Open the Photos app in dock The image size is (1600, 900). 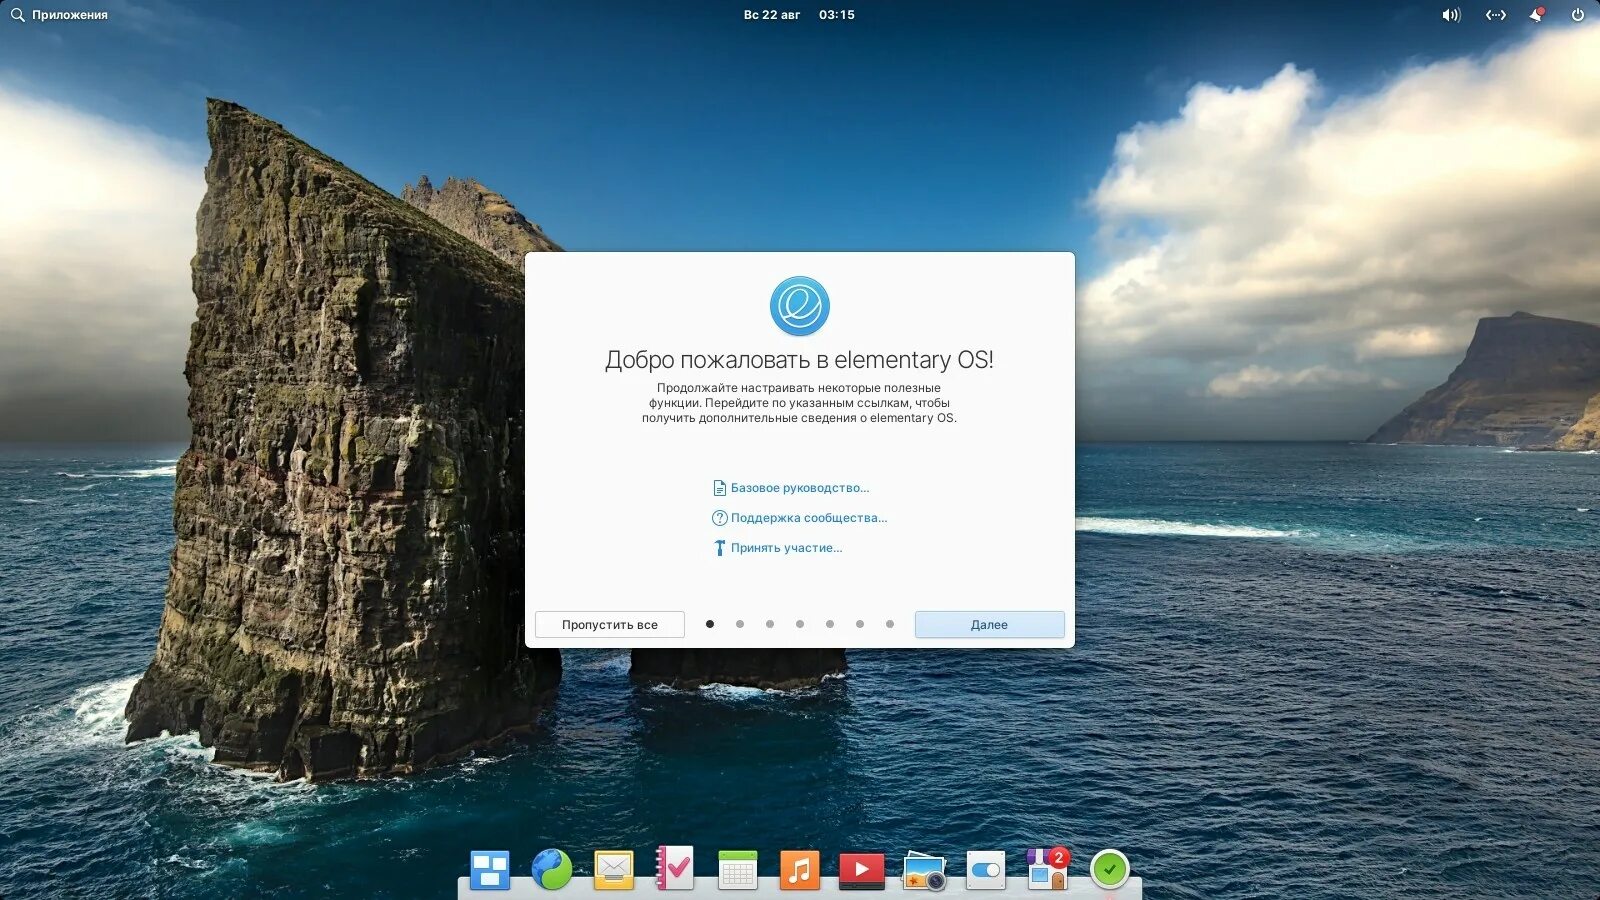924,870
